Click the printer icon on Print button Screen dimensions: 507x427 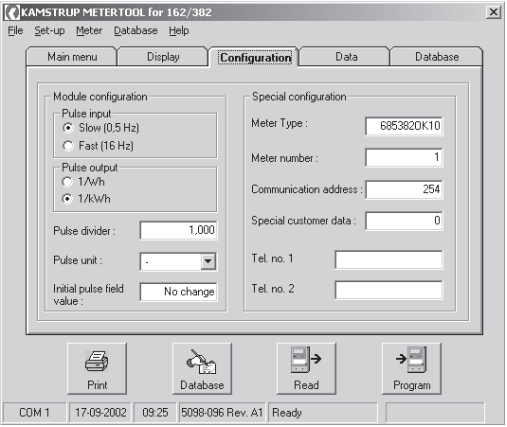pyautogui.click(x=96, y=361)
